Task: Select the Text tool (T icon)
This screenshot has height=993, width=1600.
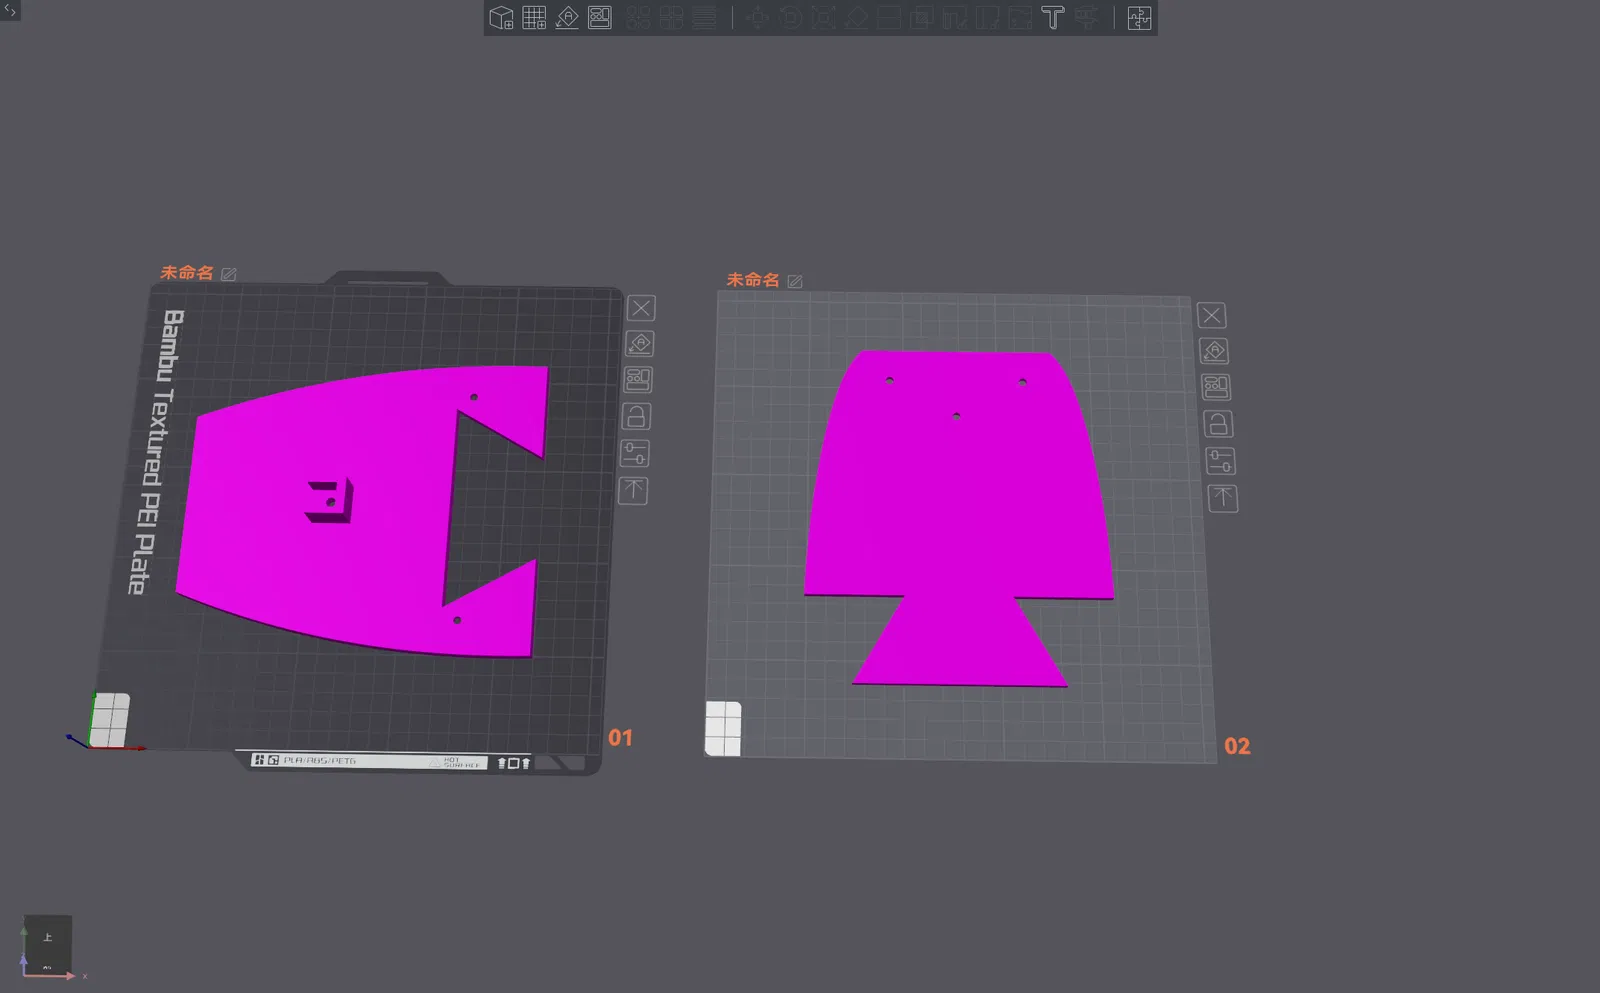Action: tap(1052, 18)
